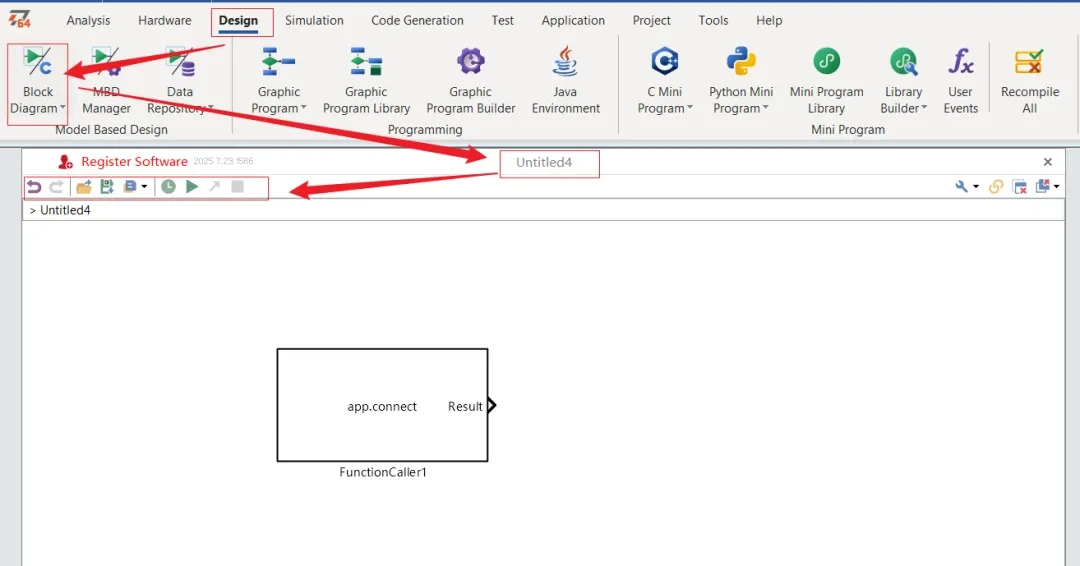
Task: Click the green save diagram icon
Action: click(107, 187)
